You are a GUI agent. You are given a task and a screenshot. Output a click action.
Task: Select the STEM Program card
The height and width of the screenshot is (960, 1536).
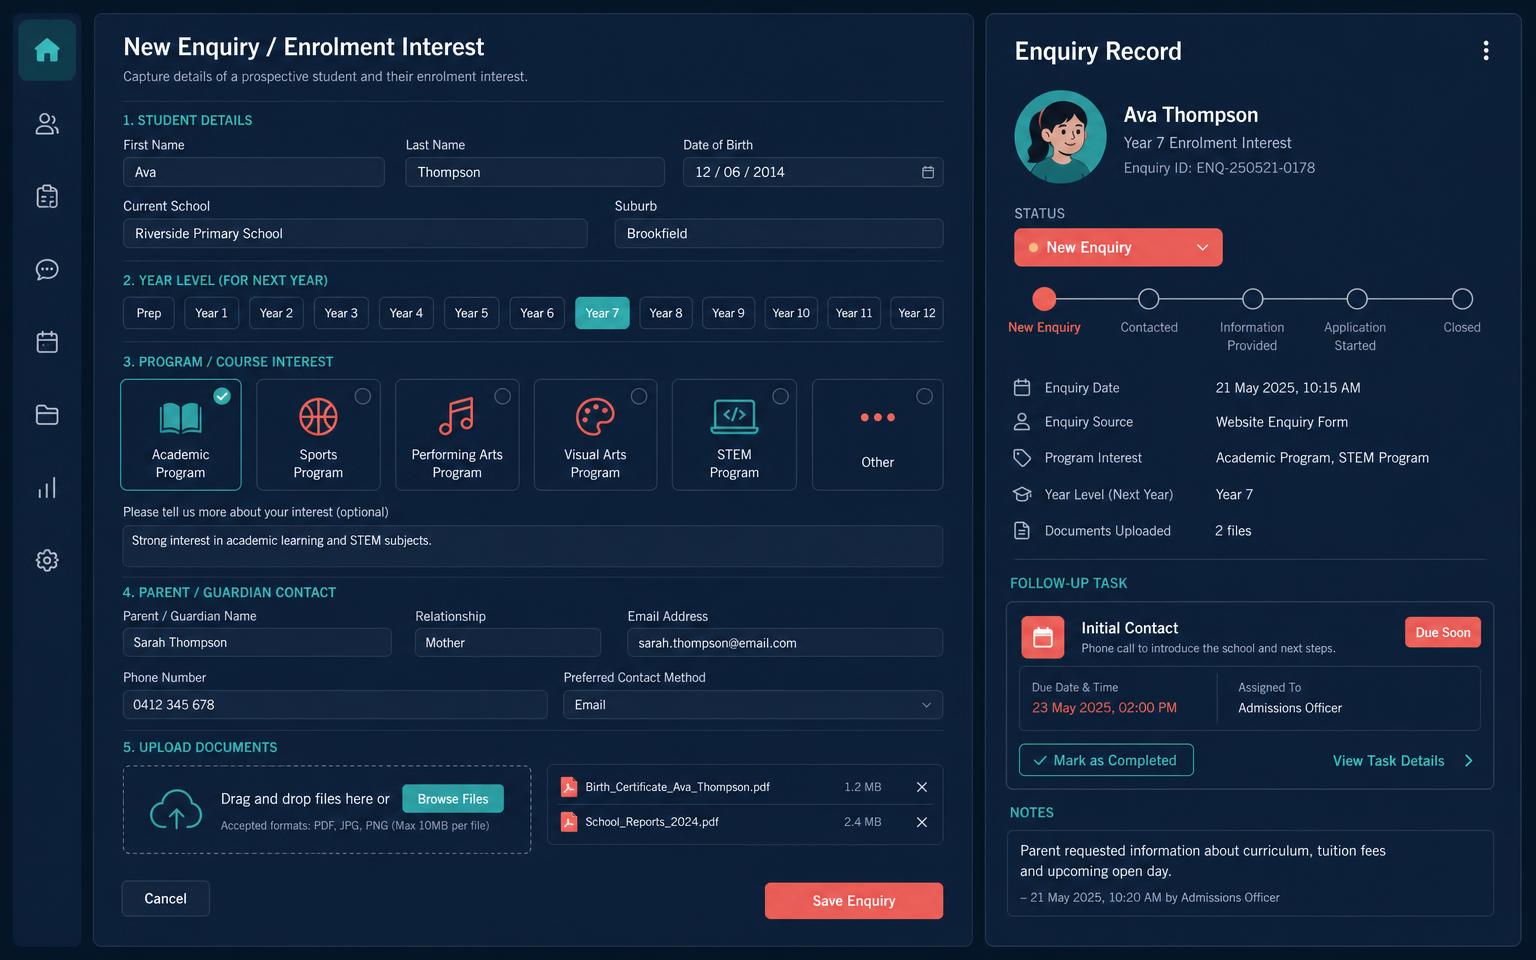click(x=734, y=435)
